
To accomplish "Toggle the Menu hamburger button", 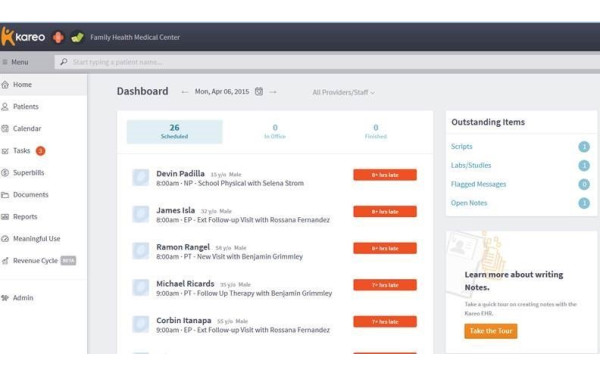I will (15, 62).
